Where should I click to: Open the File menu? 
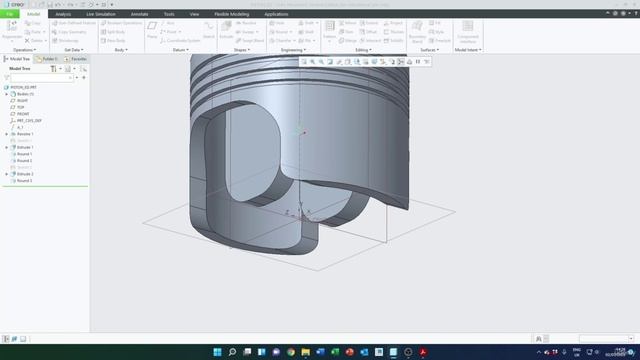(x=9, y=14)
